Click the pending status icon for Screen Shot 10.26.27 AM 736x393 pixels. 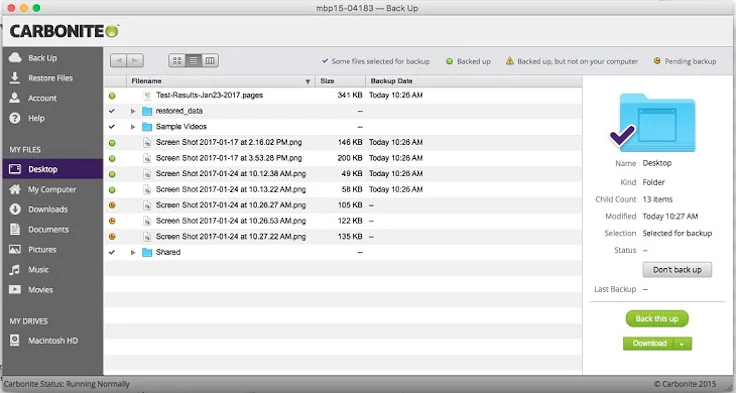[x=112, y=205]
